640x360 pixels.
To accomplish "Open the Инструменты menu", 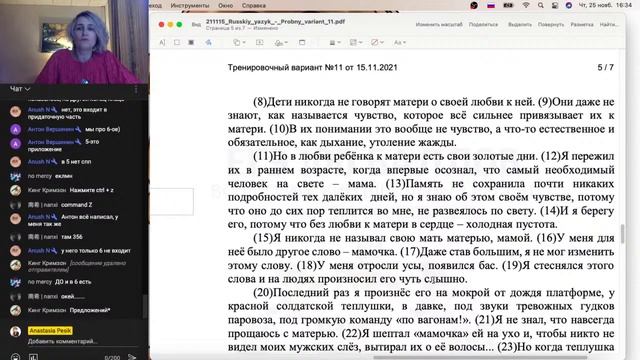I will point(190,5).
